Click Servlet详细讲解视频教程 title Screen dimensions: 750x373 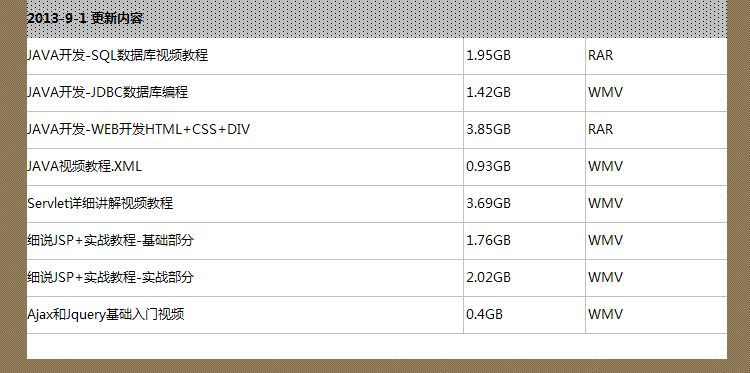coord(100,204)
